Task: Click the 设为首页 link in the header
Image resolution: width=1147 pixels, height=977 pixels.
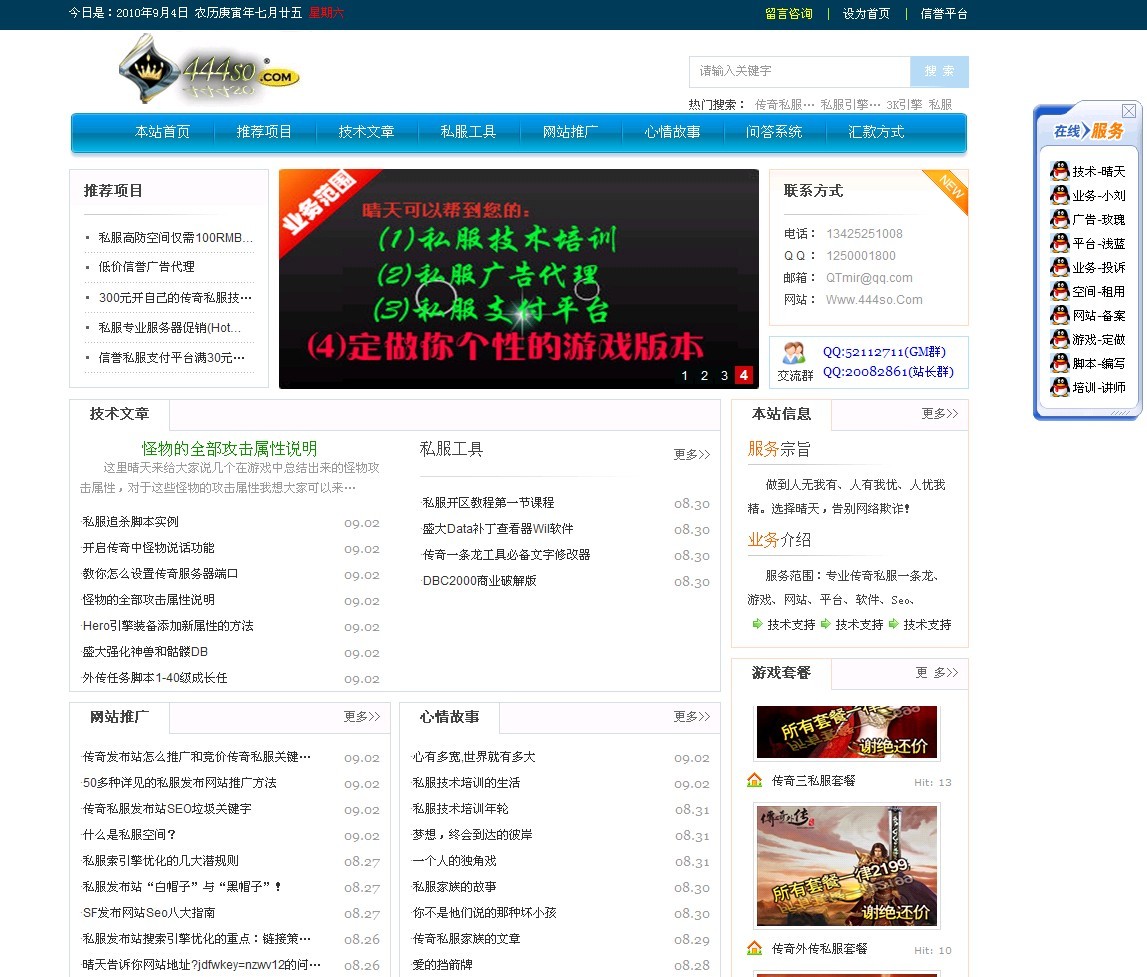Action: click(x=866, y=14)
